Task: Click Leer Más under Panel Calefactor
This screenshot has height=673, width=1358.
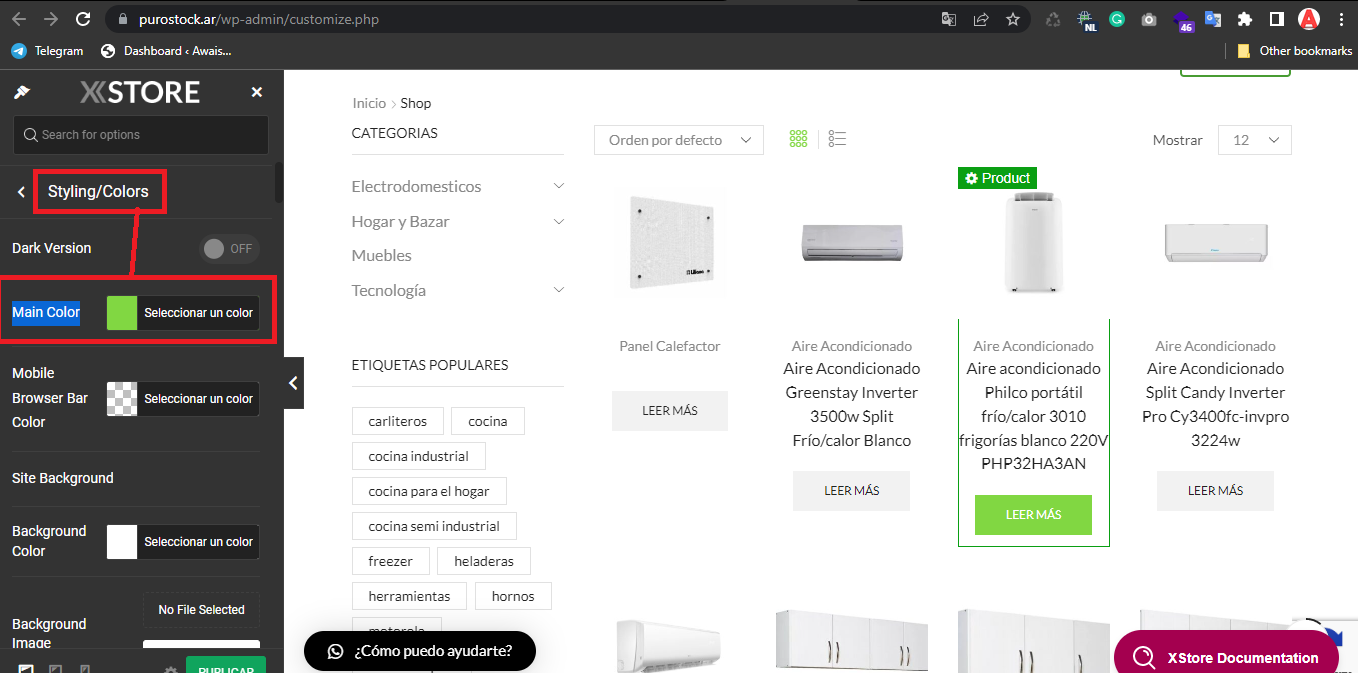Action: tap(670, 411)
